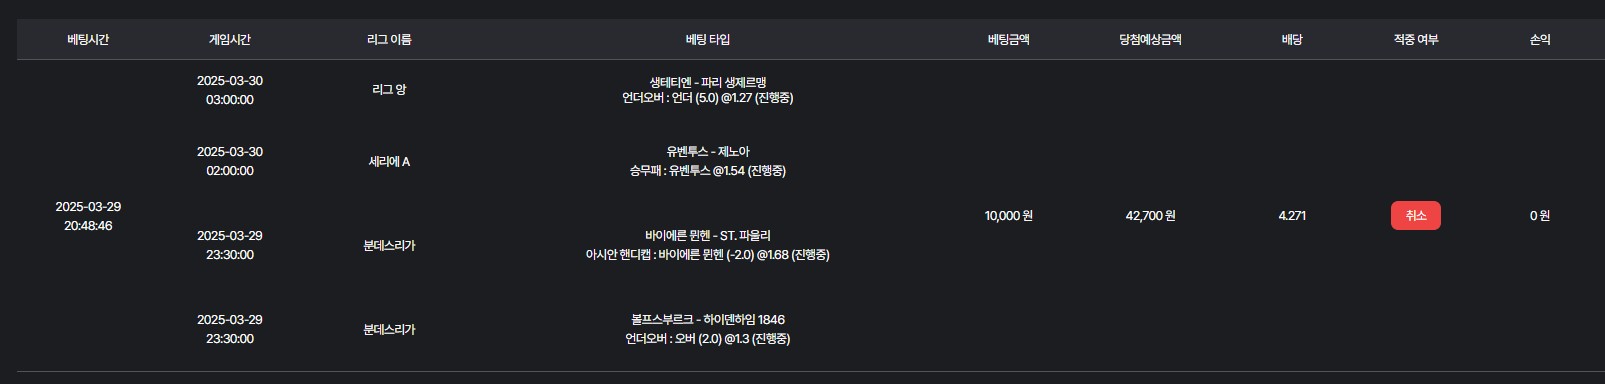This screenshot has width=1605, height=384.
Task: Open the 생테티엔 - 파리 생제르맹 match
Action: (708, 82)
